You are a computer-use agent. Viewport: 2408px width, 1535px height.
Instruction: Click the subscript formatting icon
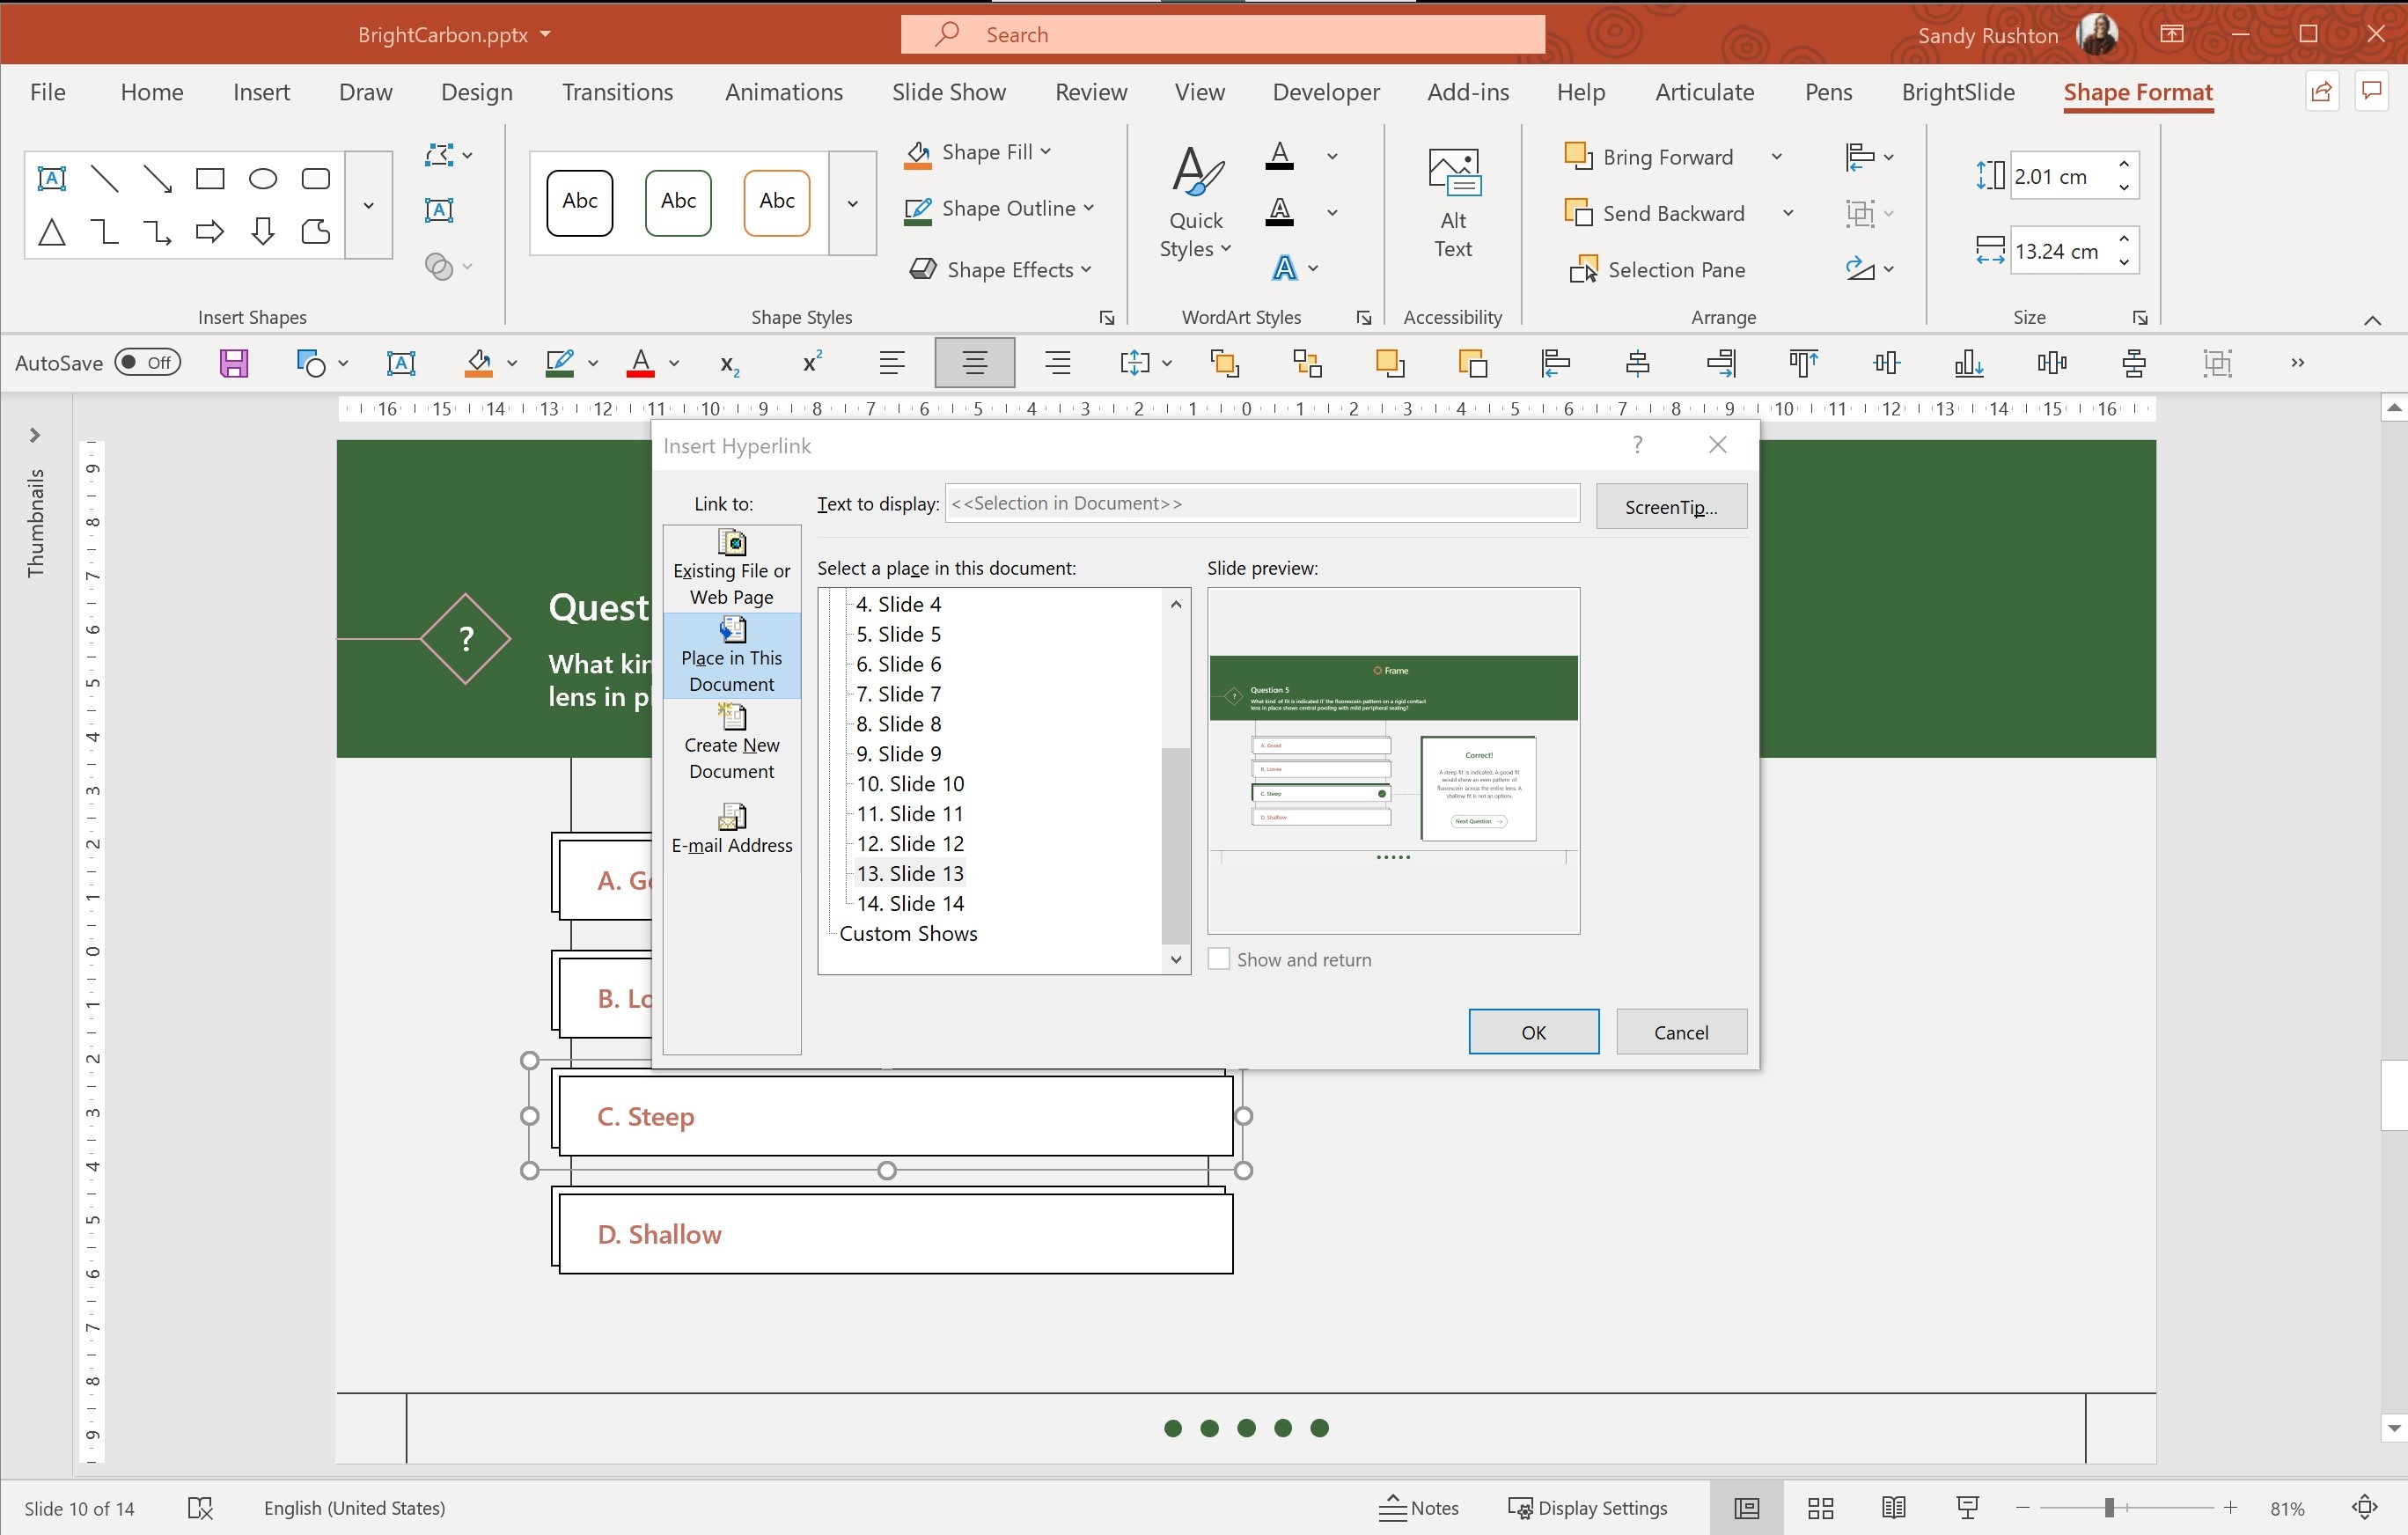(x=729, y=363)
